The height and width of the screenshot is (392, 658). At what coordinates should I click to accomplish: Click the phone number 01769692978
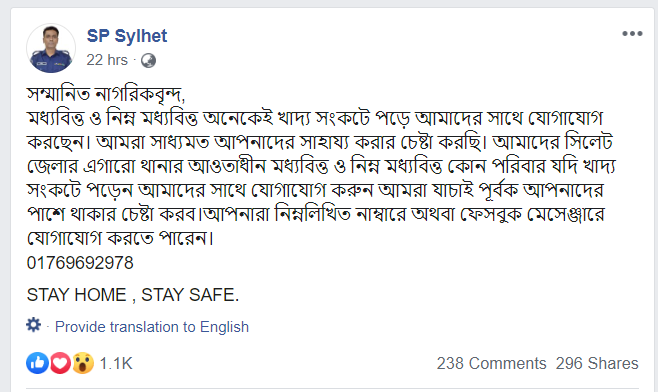[80, 263]
